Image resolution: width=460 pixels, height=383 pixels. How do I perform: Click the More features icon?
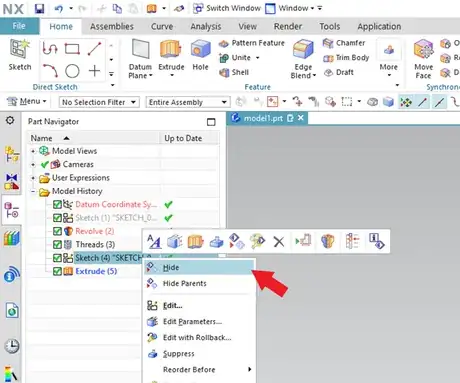(389, 50)
